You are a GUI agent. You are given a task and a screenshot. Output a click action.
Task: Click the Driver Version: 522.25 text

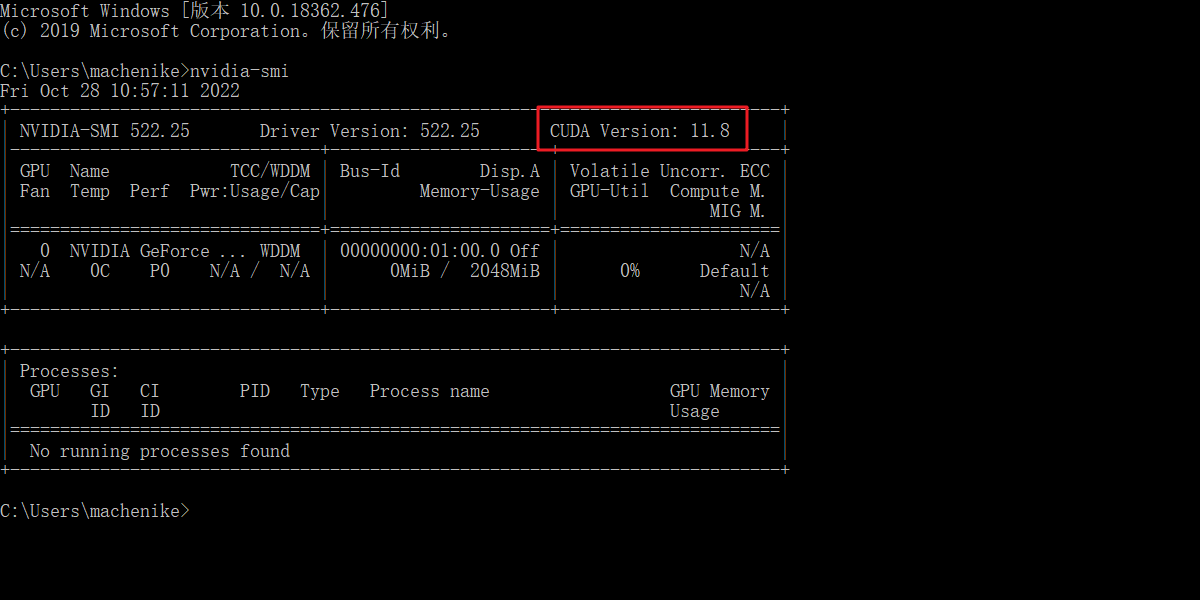click(370, 131)
